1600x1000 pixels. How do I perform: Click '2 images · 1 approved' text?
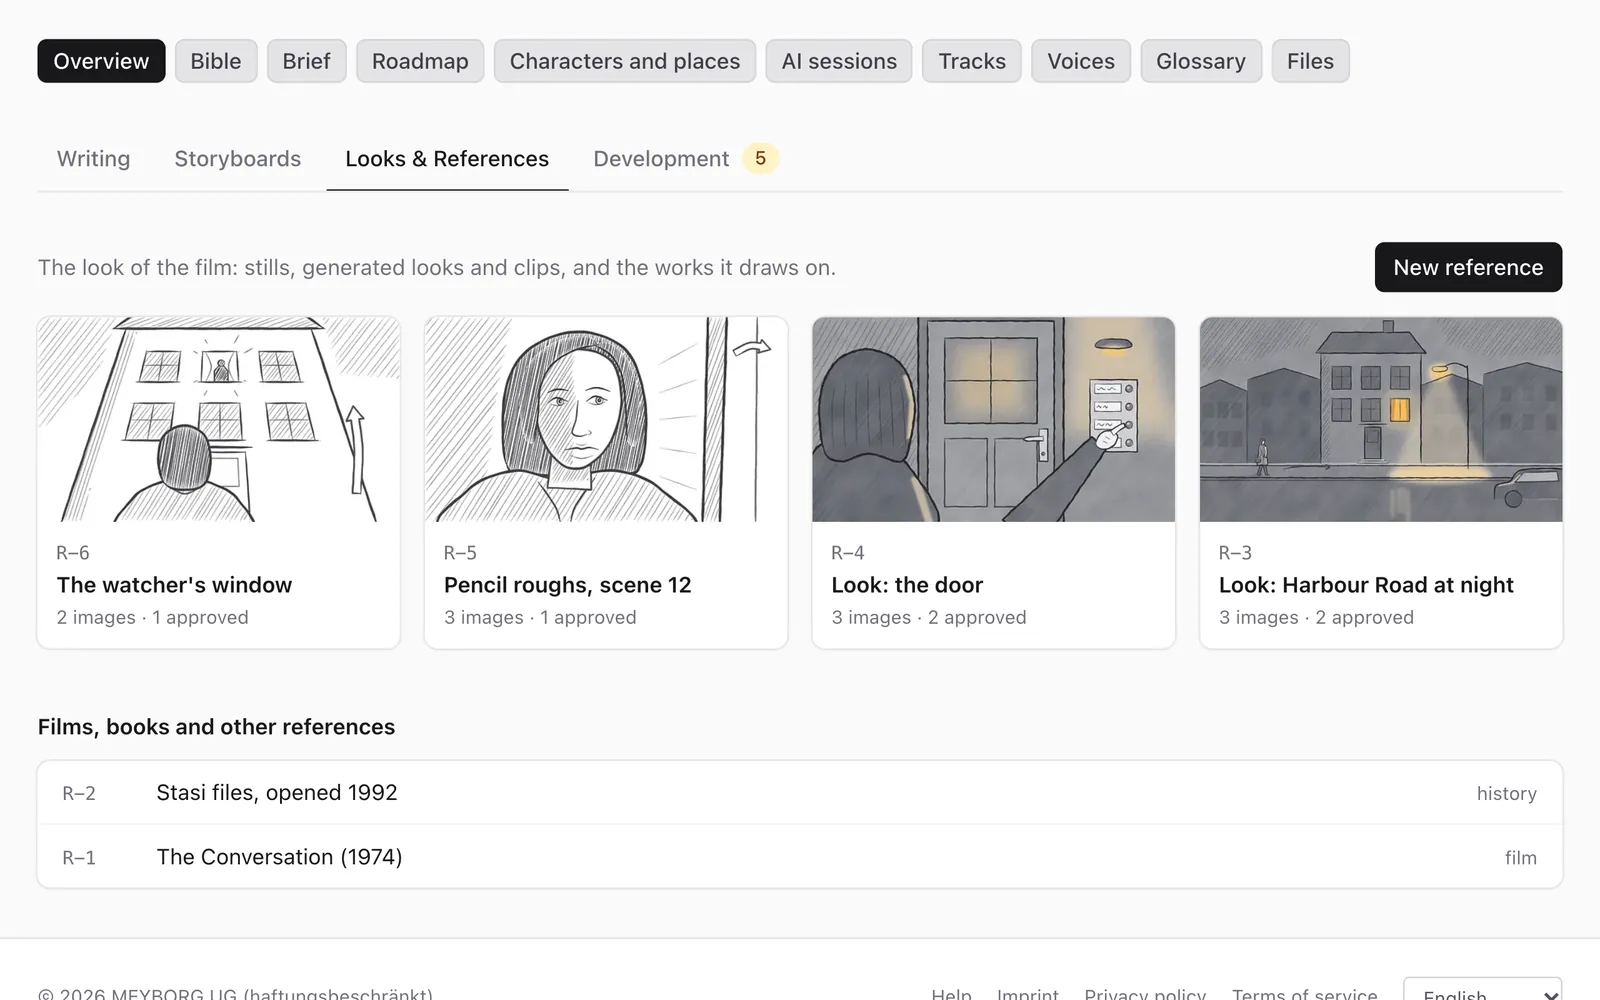153,618
